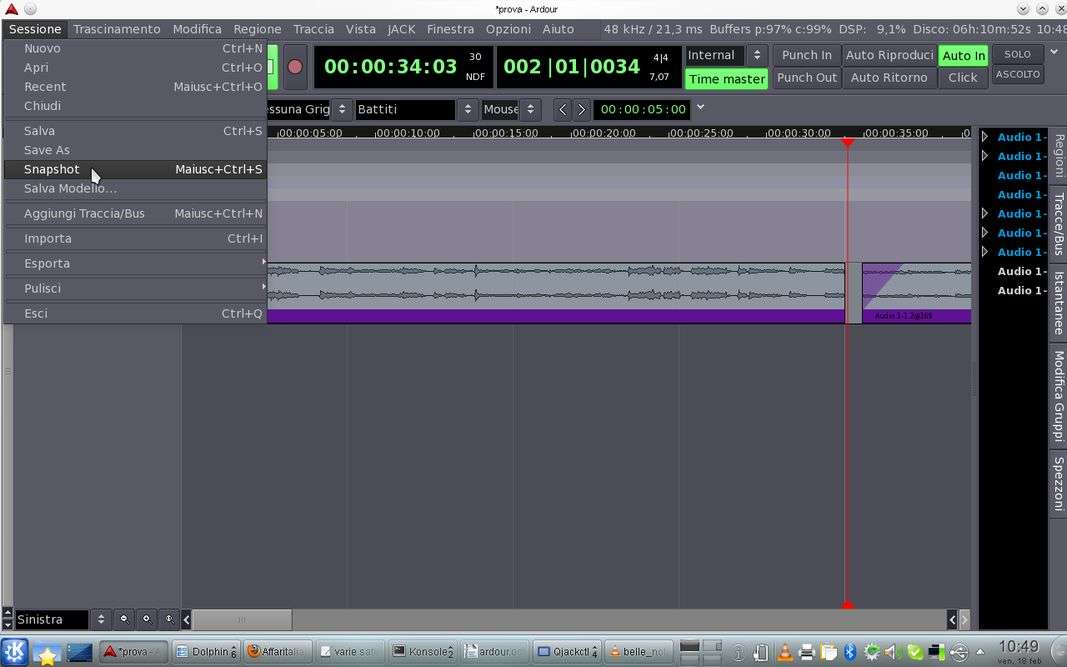Click the next nudge arrow button
The width and height of the screenshot is (1067, 667).
click(581, 109)
